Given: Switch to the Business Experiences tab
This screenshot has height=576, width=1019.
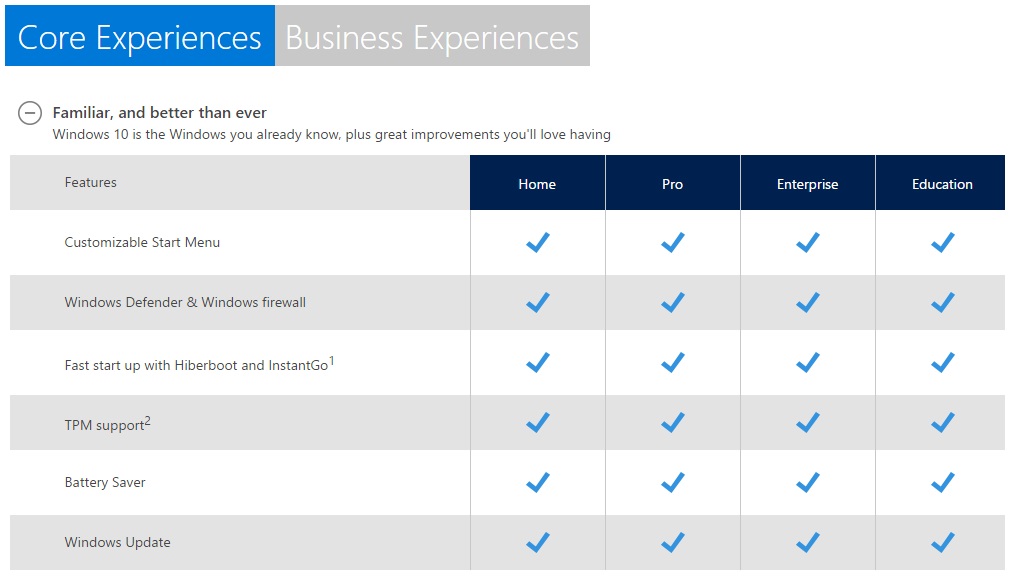Looking at the screenshot, I should tap(432, 36).
